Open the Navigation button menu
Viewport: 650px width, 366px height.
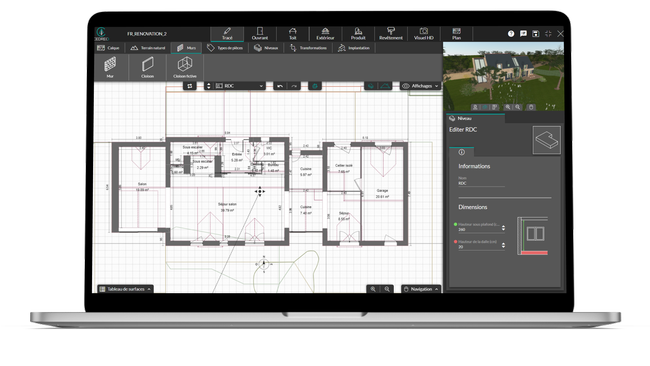point(421,289)
